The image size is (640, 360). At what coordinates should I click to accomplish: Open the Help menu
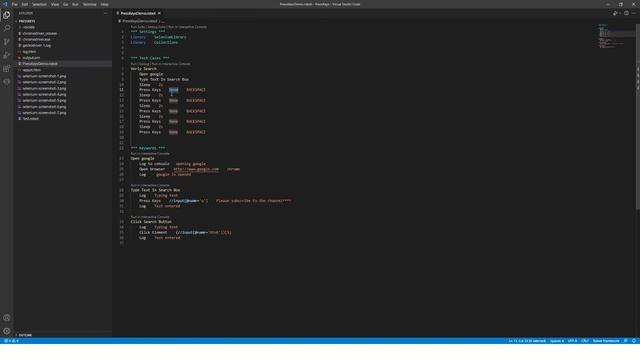pos(104,4)
